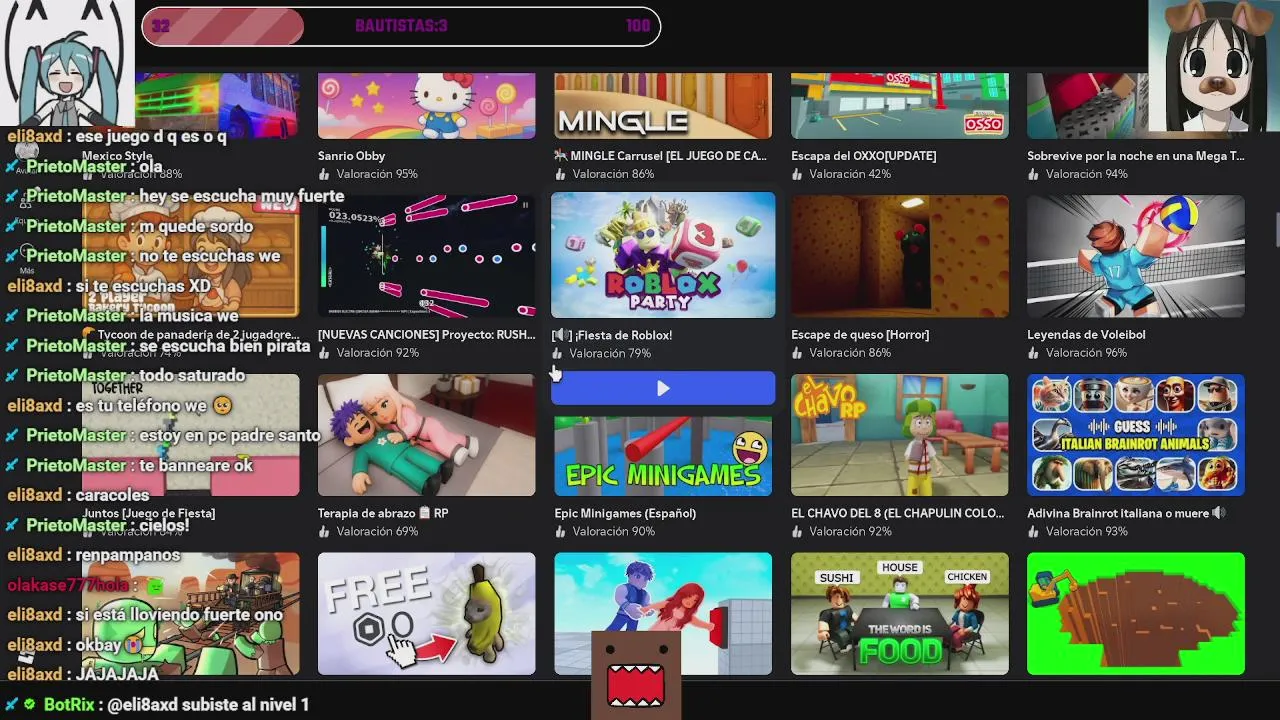Open the Roblox Party game thumbnail

click(663, 255)
